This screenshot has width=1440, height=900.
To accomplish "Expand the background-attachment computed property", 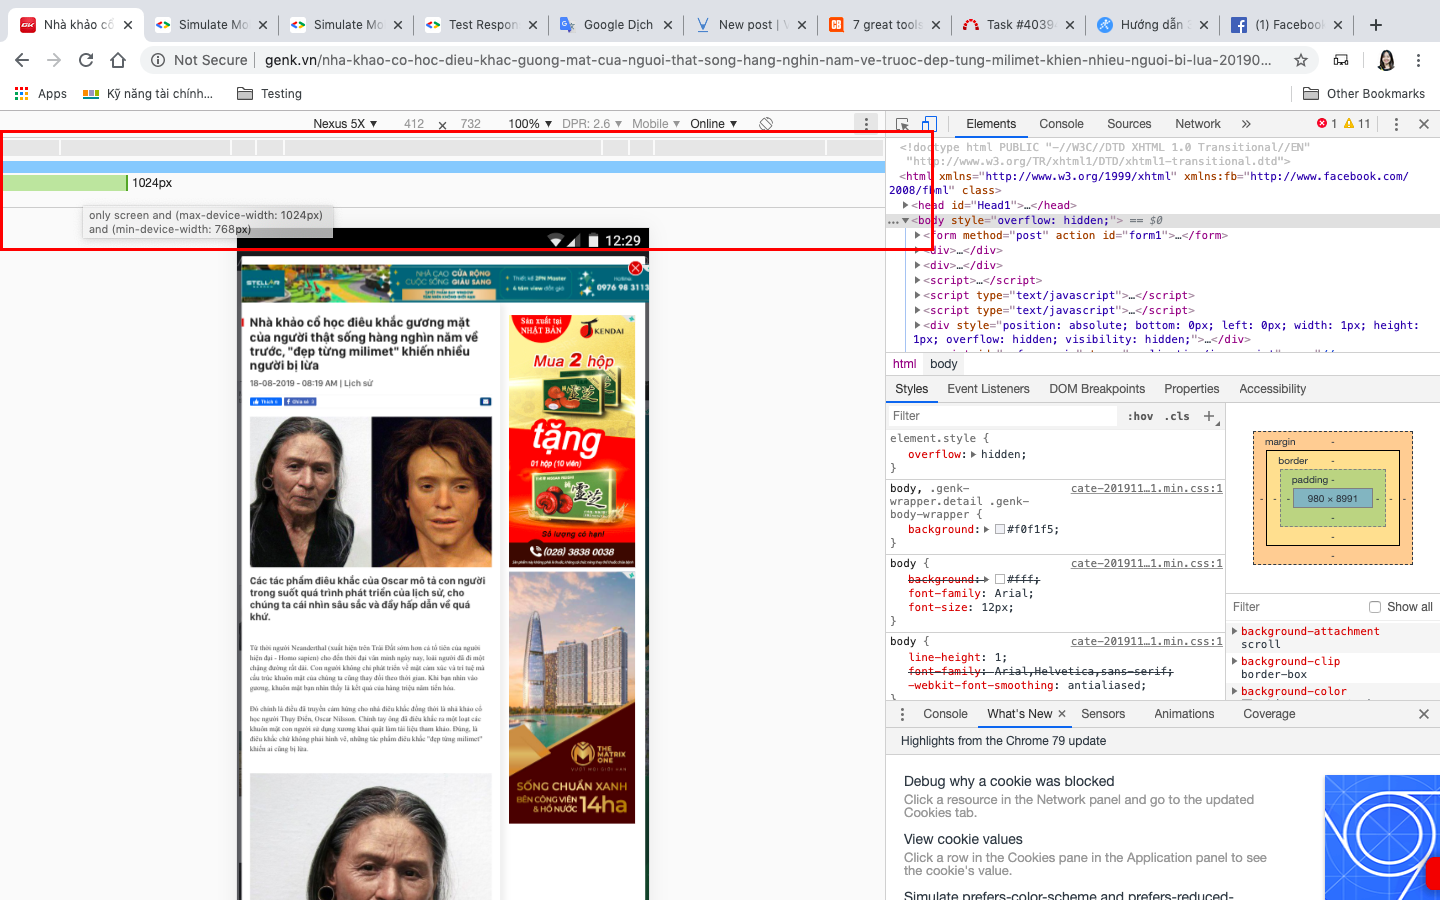I will click(1234, 631).
